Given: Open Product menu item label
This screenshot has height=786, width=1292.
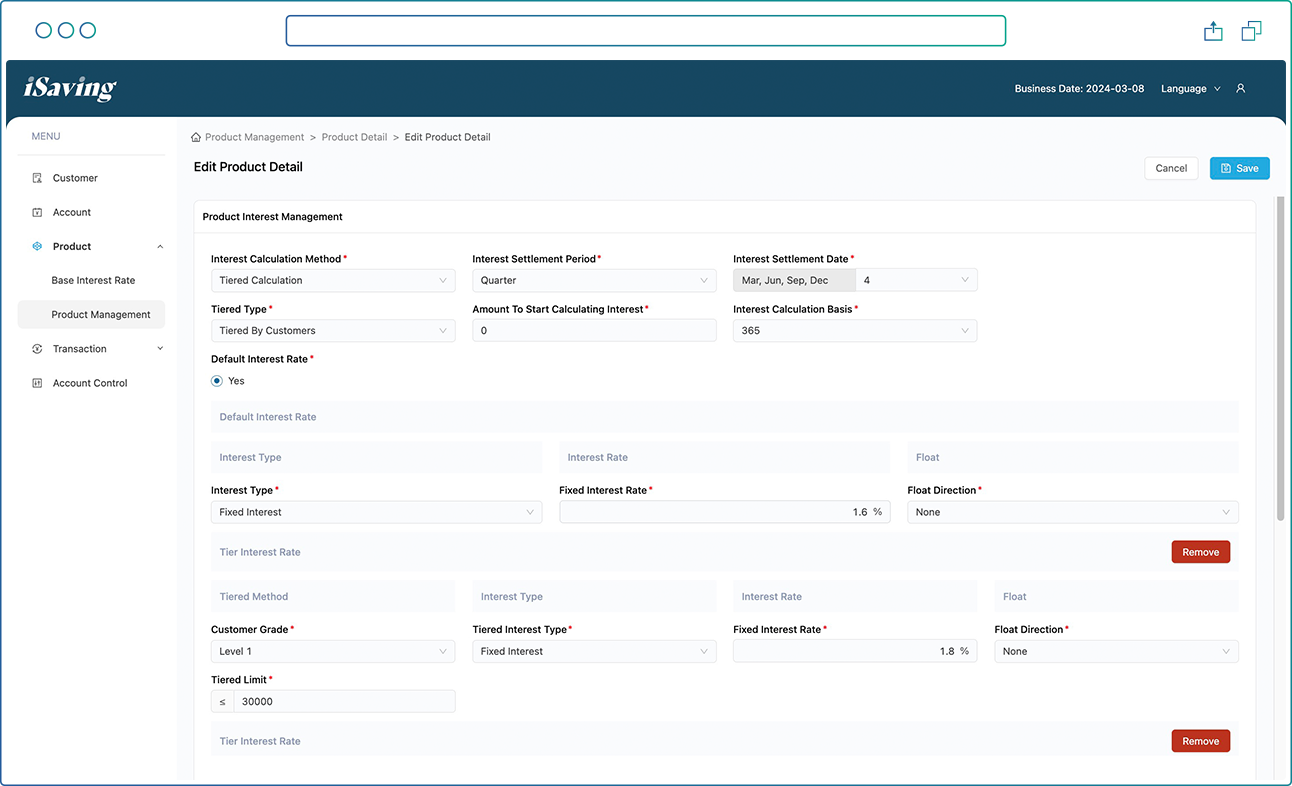Looking at the screenshot, I should pyautogui.click(x=72, y=246).
